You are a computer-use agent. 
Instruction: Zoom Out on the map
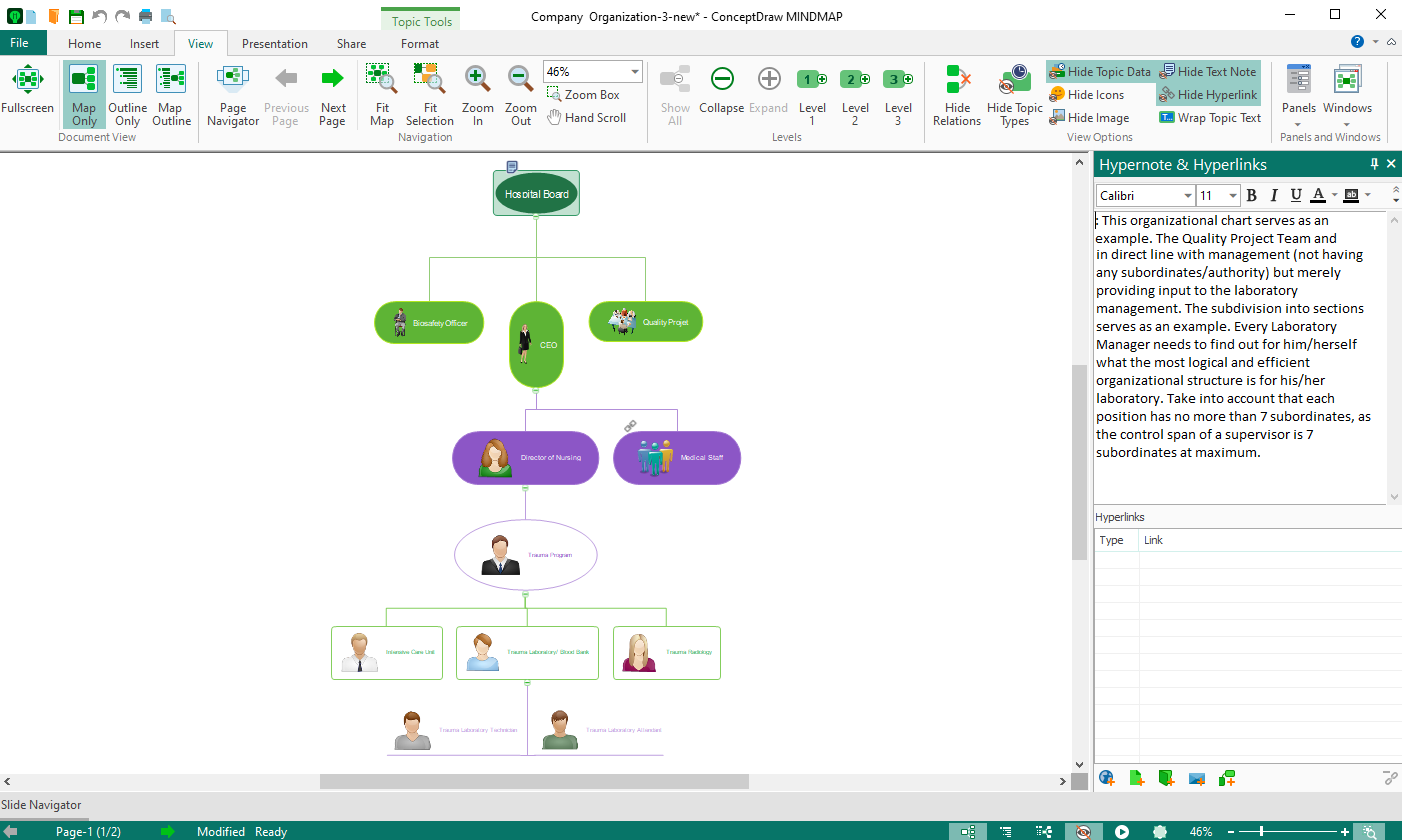tap(520, 96)
